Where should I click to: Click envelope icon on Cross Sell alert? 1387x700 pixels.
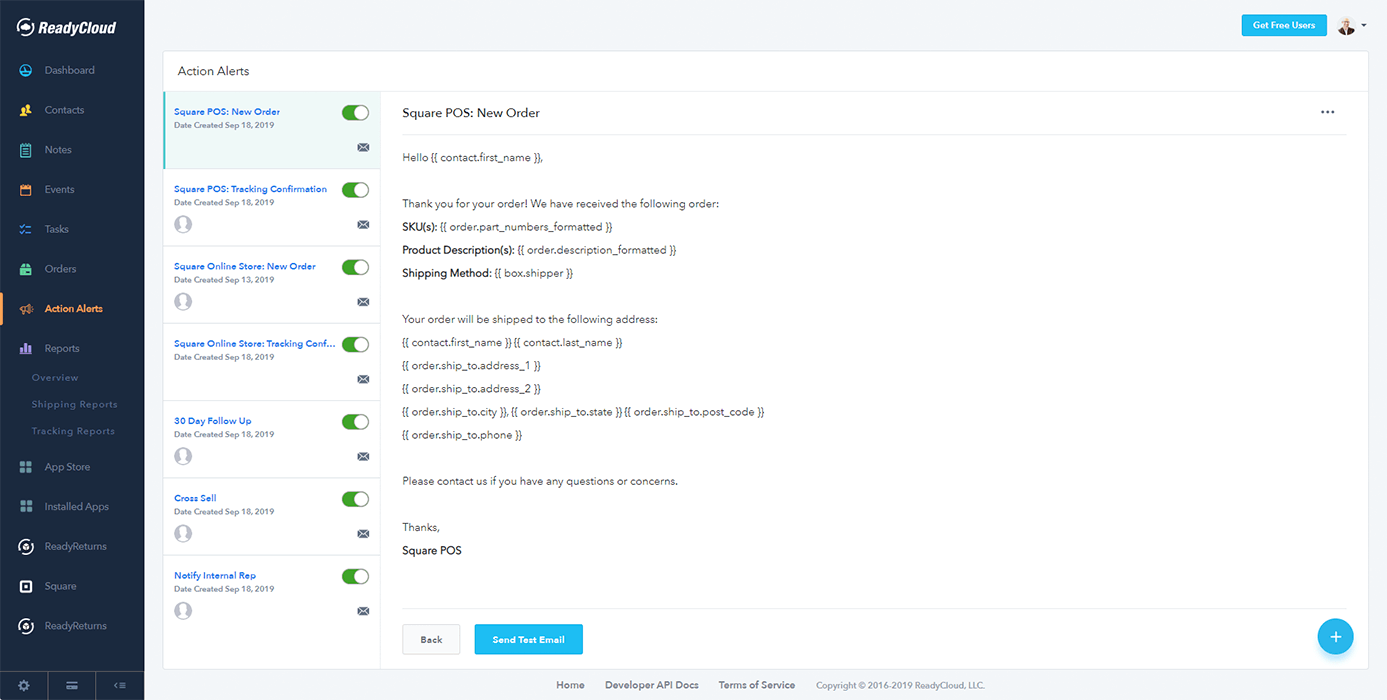point(363,534)
